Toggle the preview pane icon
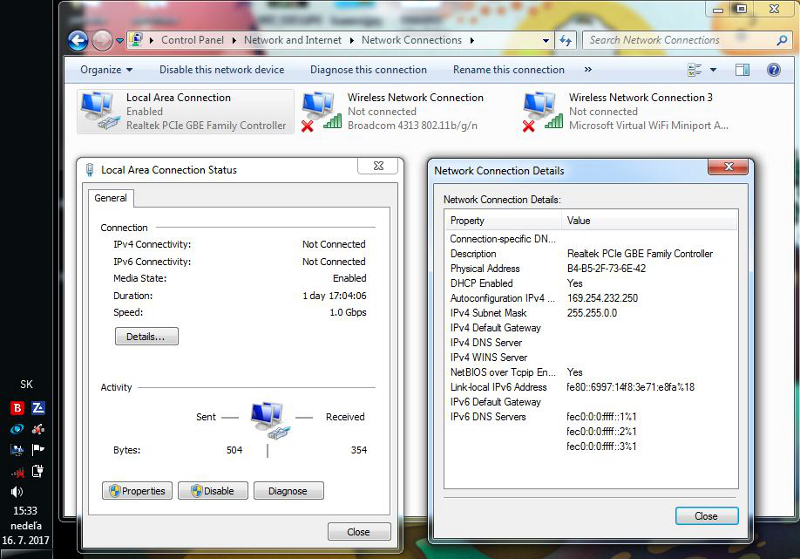 click(x=742, y=70)
